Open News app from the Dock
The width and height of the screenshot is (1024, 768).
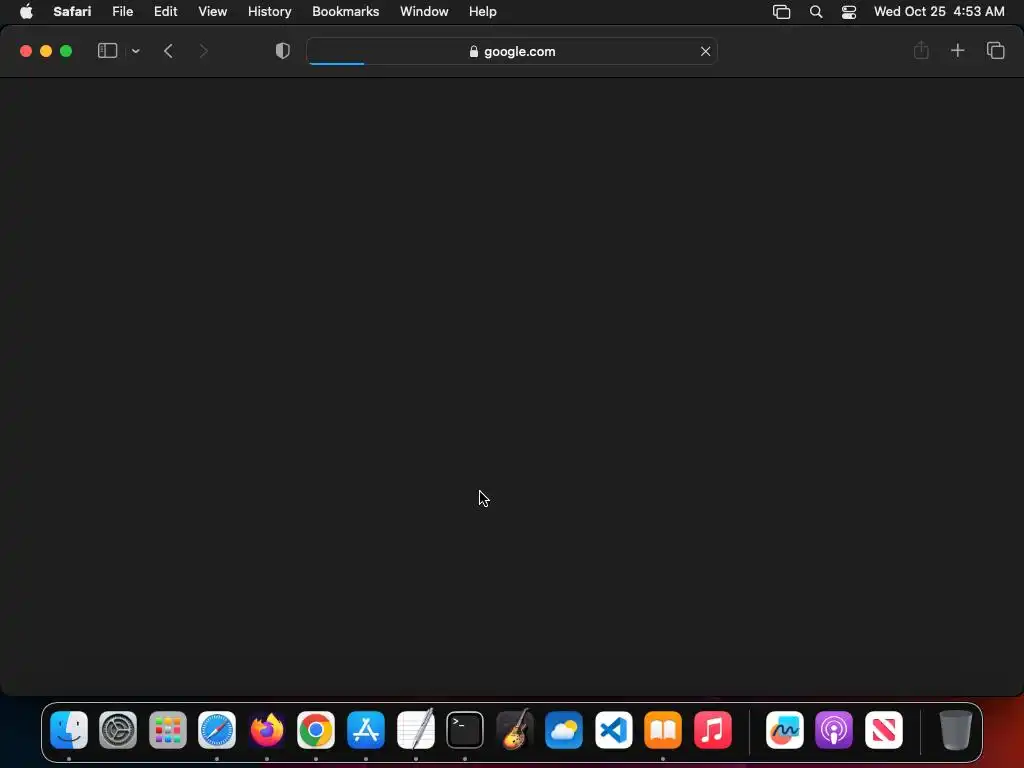click(x=884, y=729)
